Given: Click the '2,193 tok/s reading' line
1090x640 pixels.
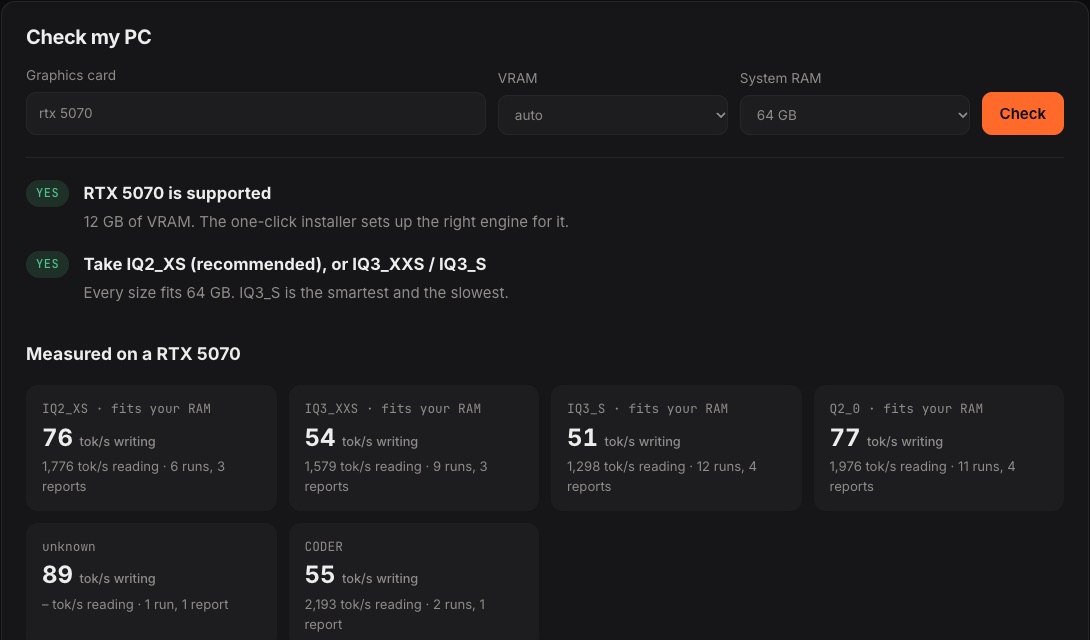Looking at the screenshot, I should (395, 614).
